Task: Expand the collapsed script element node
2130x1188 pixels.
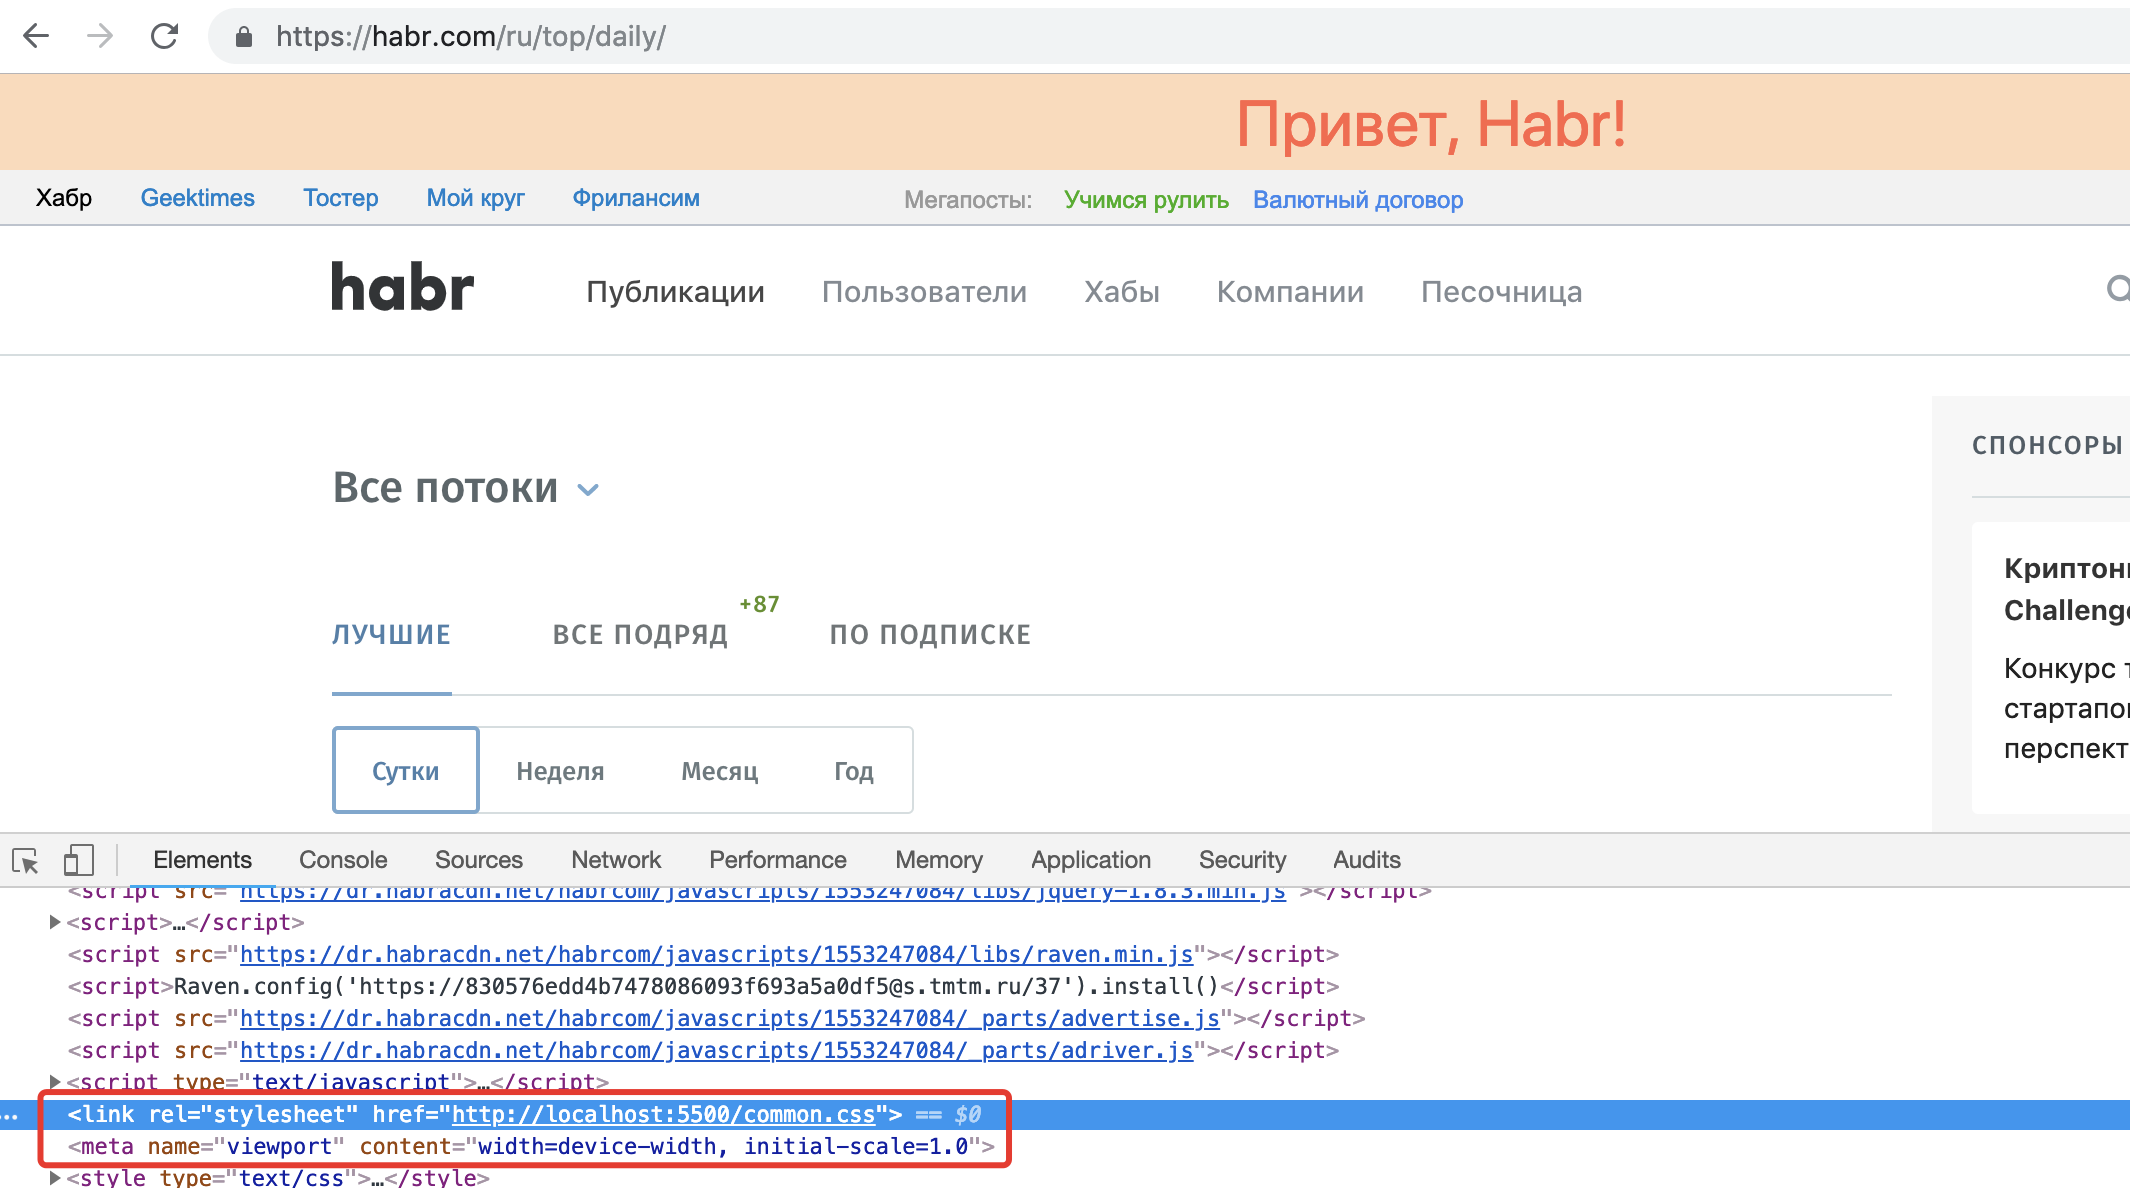Action: tap(53, 922)
